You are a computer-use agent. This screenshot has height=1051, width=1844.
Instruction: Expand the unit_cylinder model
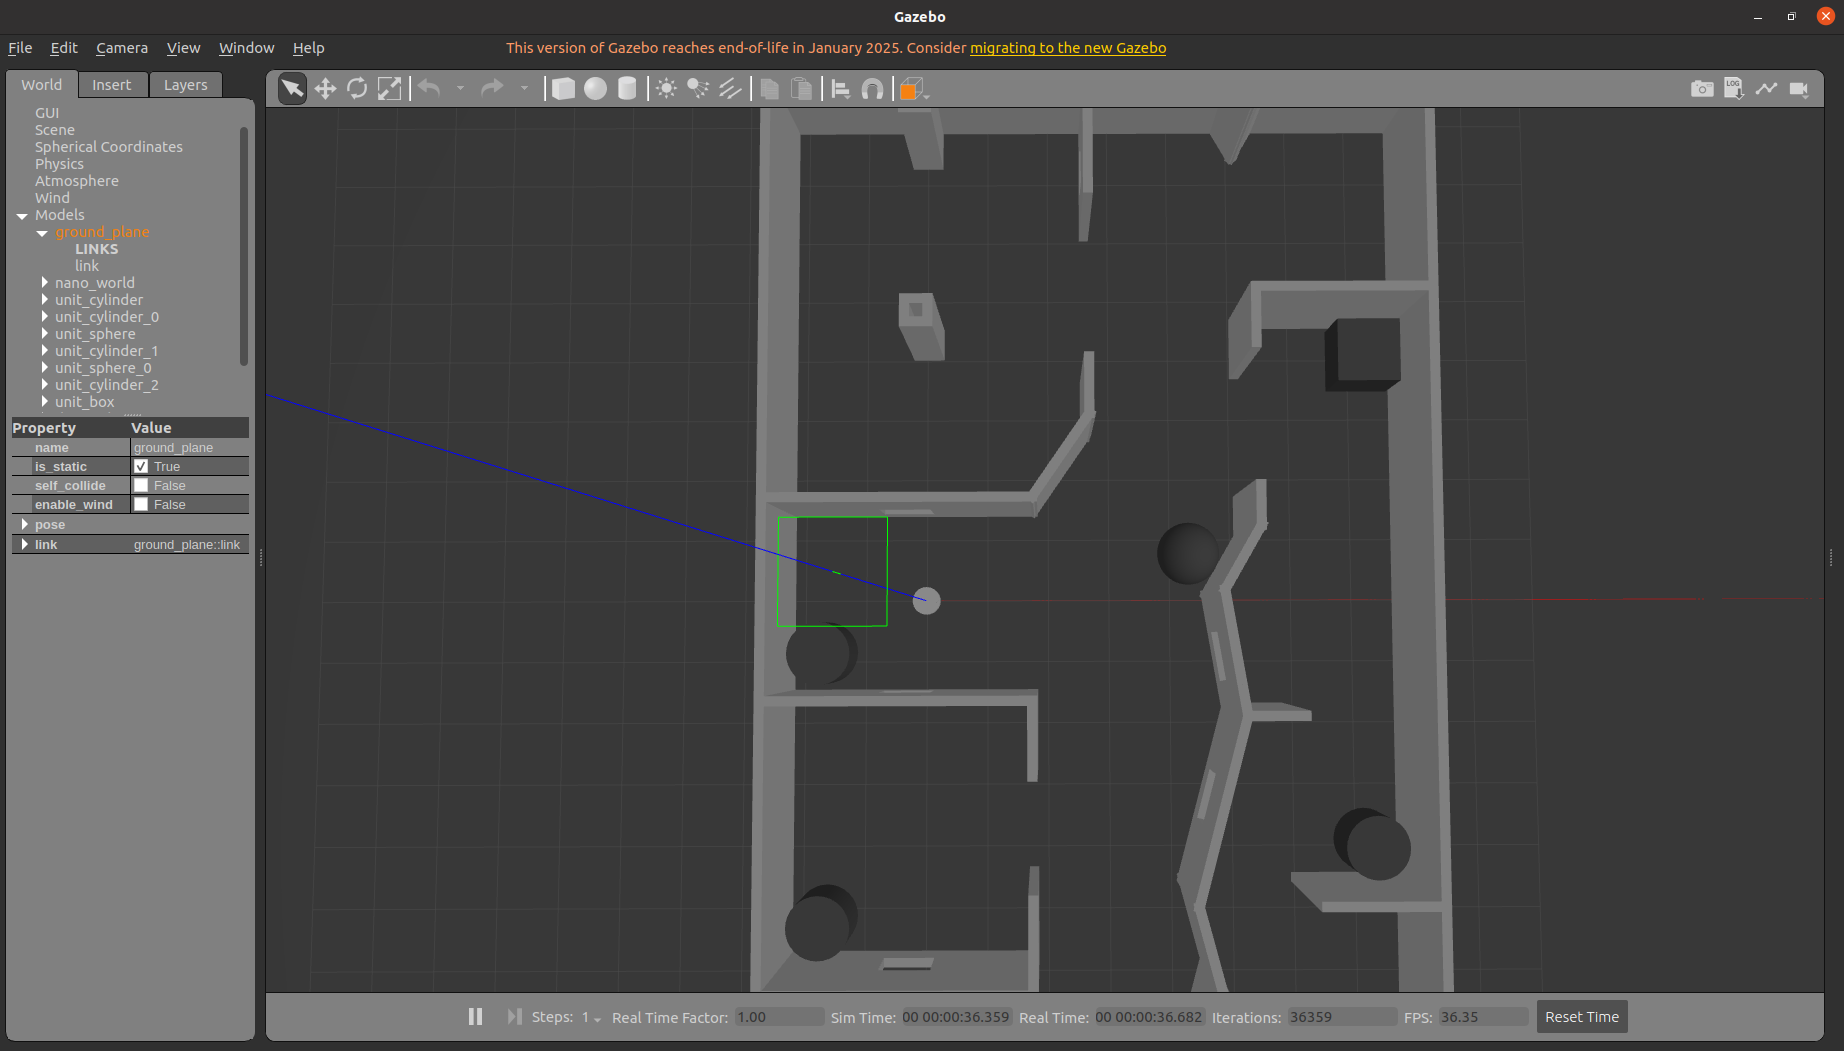pyautogui.click(x=44, y=300)
